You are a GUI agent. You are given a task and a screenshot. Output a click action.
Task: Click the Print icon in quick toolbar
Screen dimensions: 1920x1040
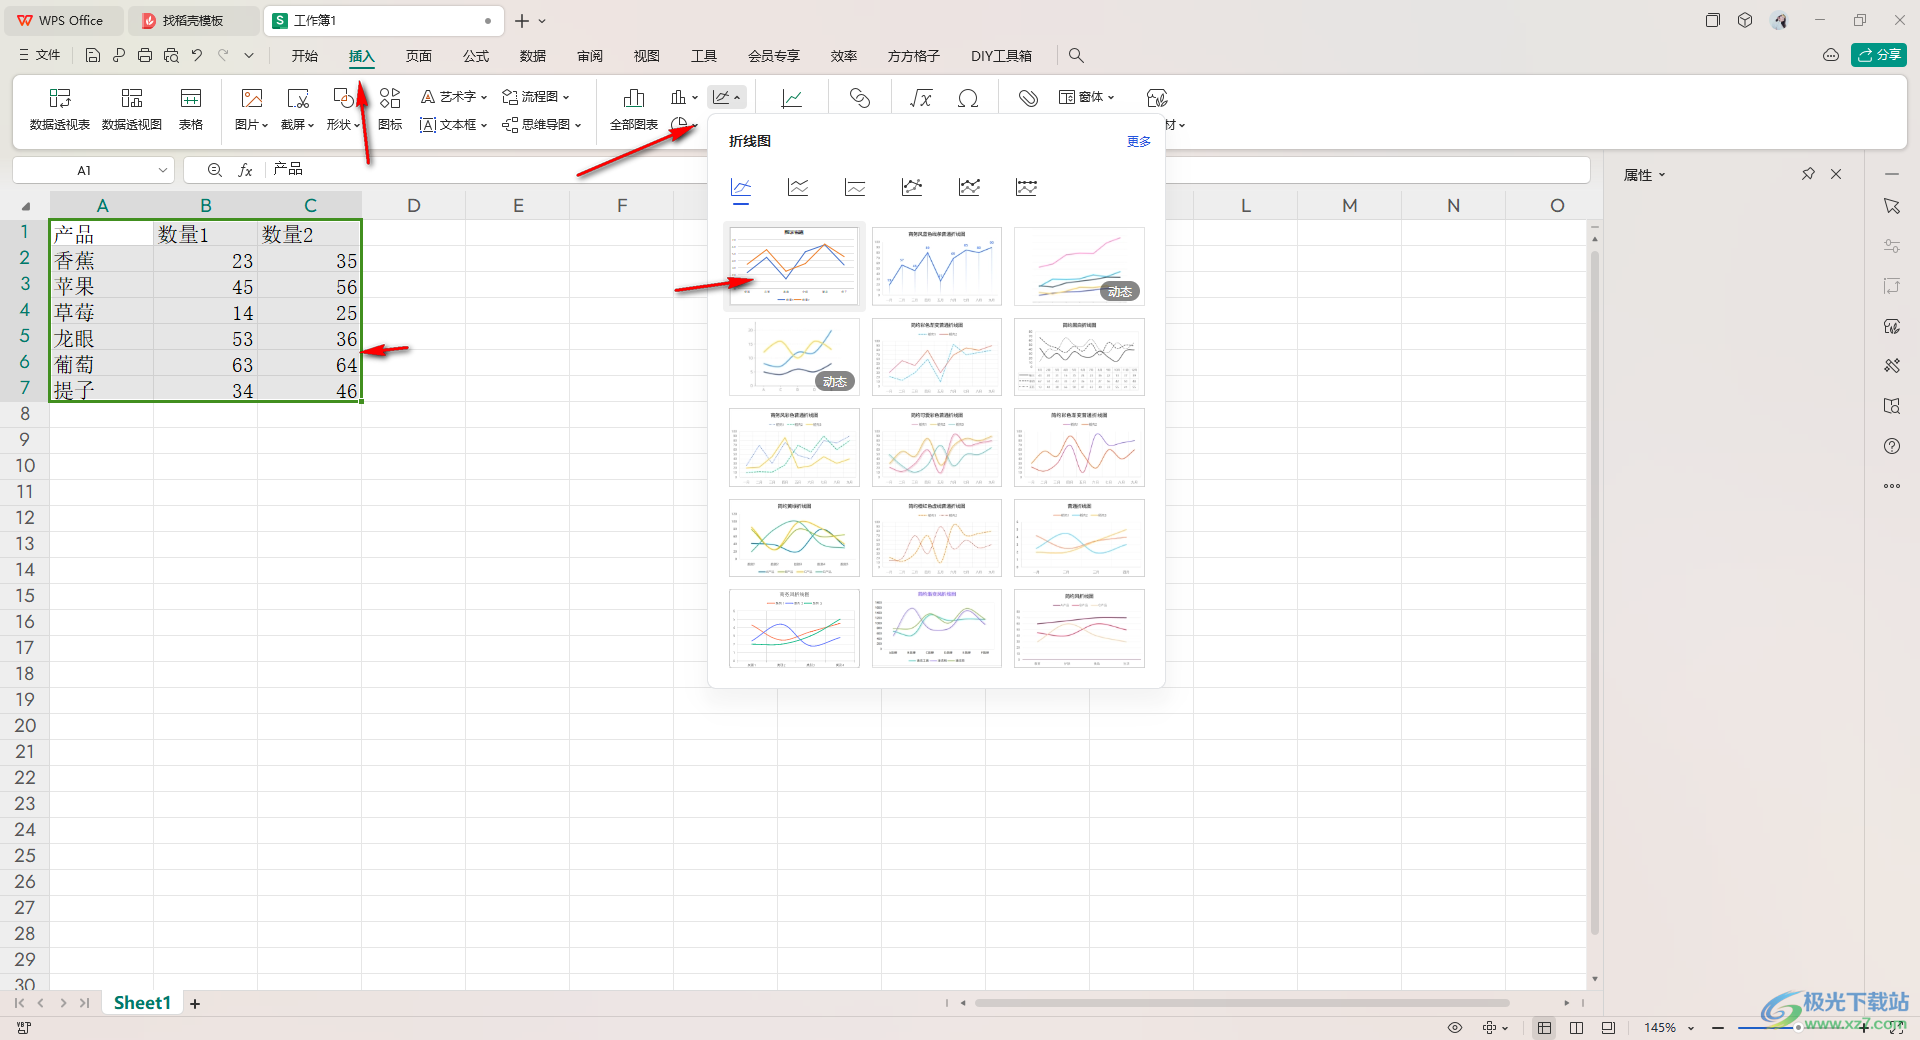pyautogui.click(x=145, y=56)
